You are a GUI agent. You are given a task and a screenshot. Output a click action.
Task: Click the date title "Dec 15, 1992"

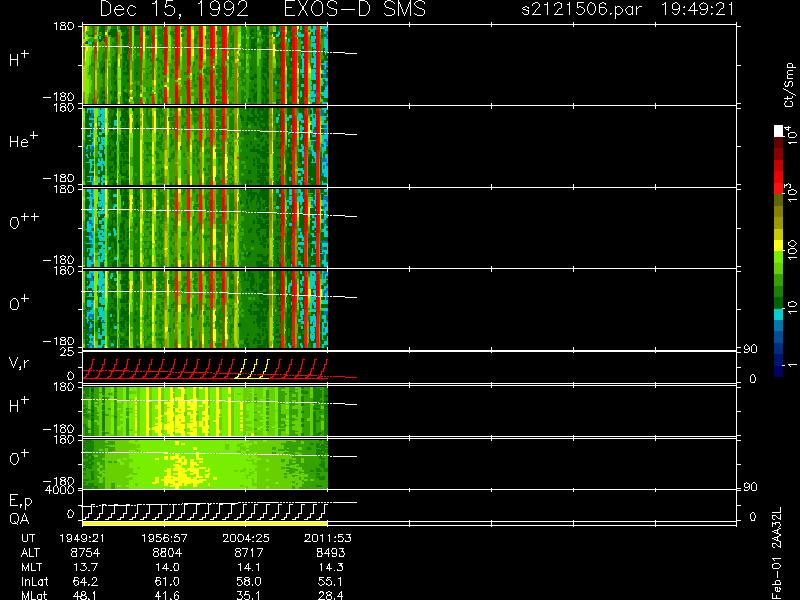pyautogui.click(x=174, y=10)
